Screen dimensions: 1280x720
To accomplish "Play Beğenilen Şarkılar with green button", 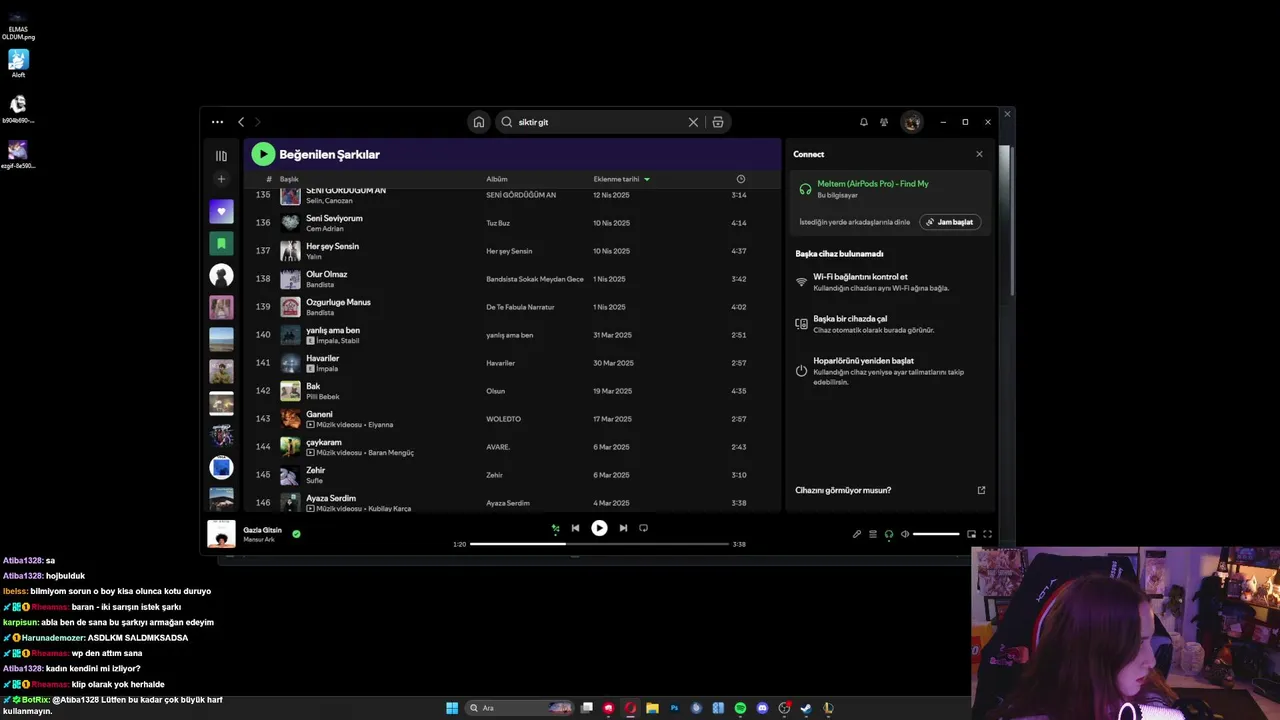I will click(263, 154).
